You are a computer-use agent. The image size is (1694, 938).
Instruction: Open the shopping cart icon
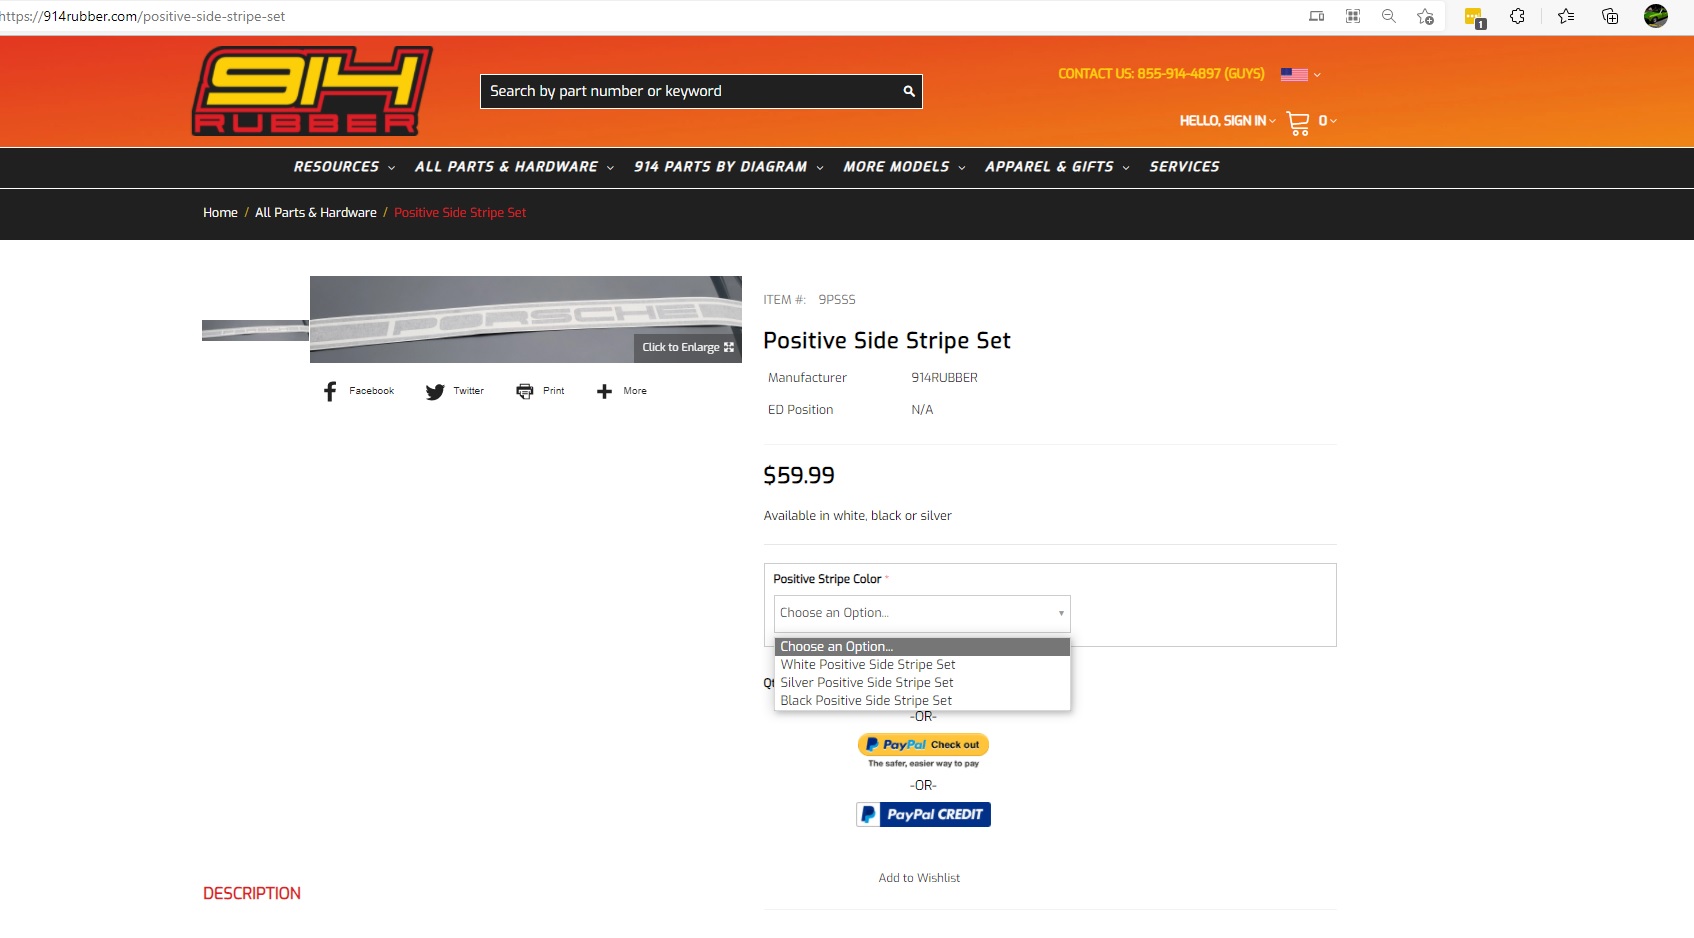[x=1298, y=122]
